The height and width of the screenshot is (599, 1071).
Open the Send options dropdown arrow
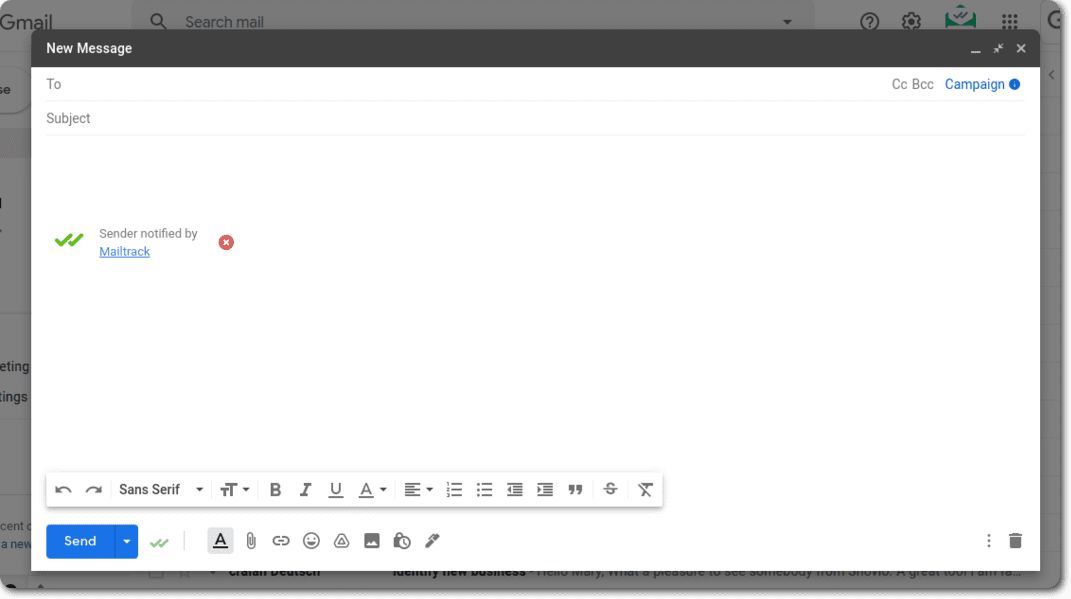(x=126, y=541)
